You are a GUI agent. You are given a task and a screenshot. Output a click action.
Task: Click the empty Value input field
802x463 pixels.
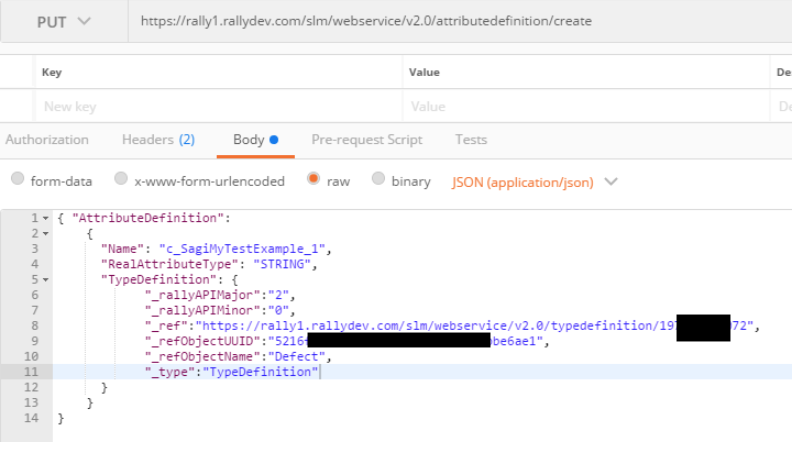(x=586, y=106)
